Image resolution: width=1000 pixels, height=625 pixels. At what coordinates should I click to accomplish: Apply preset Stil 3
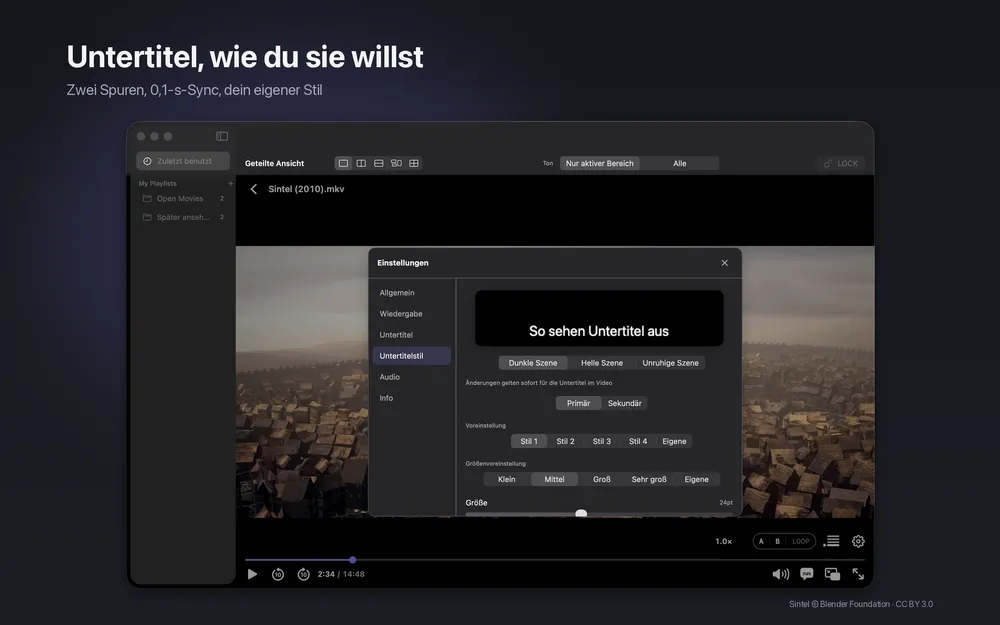(601, 441)
